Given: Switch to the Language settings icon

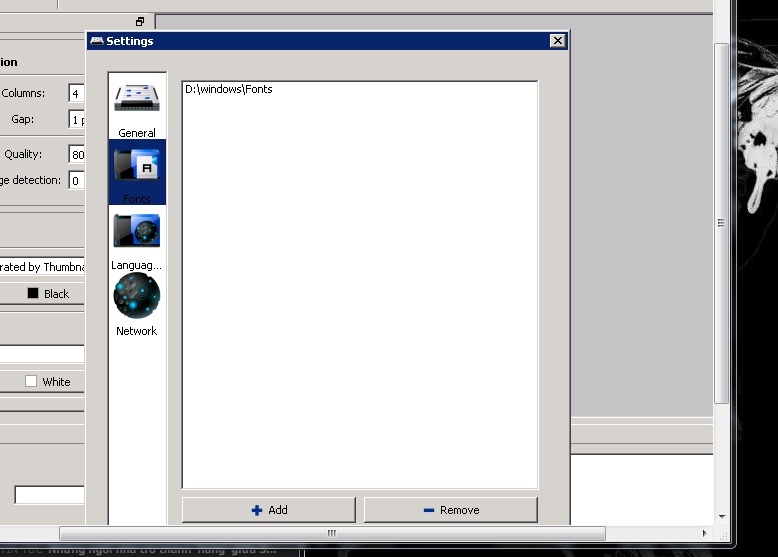Looking at the screenshot, I should coord(137,231).
